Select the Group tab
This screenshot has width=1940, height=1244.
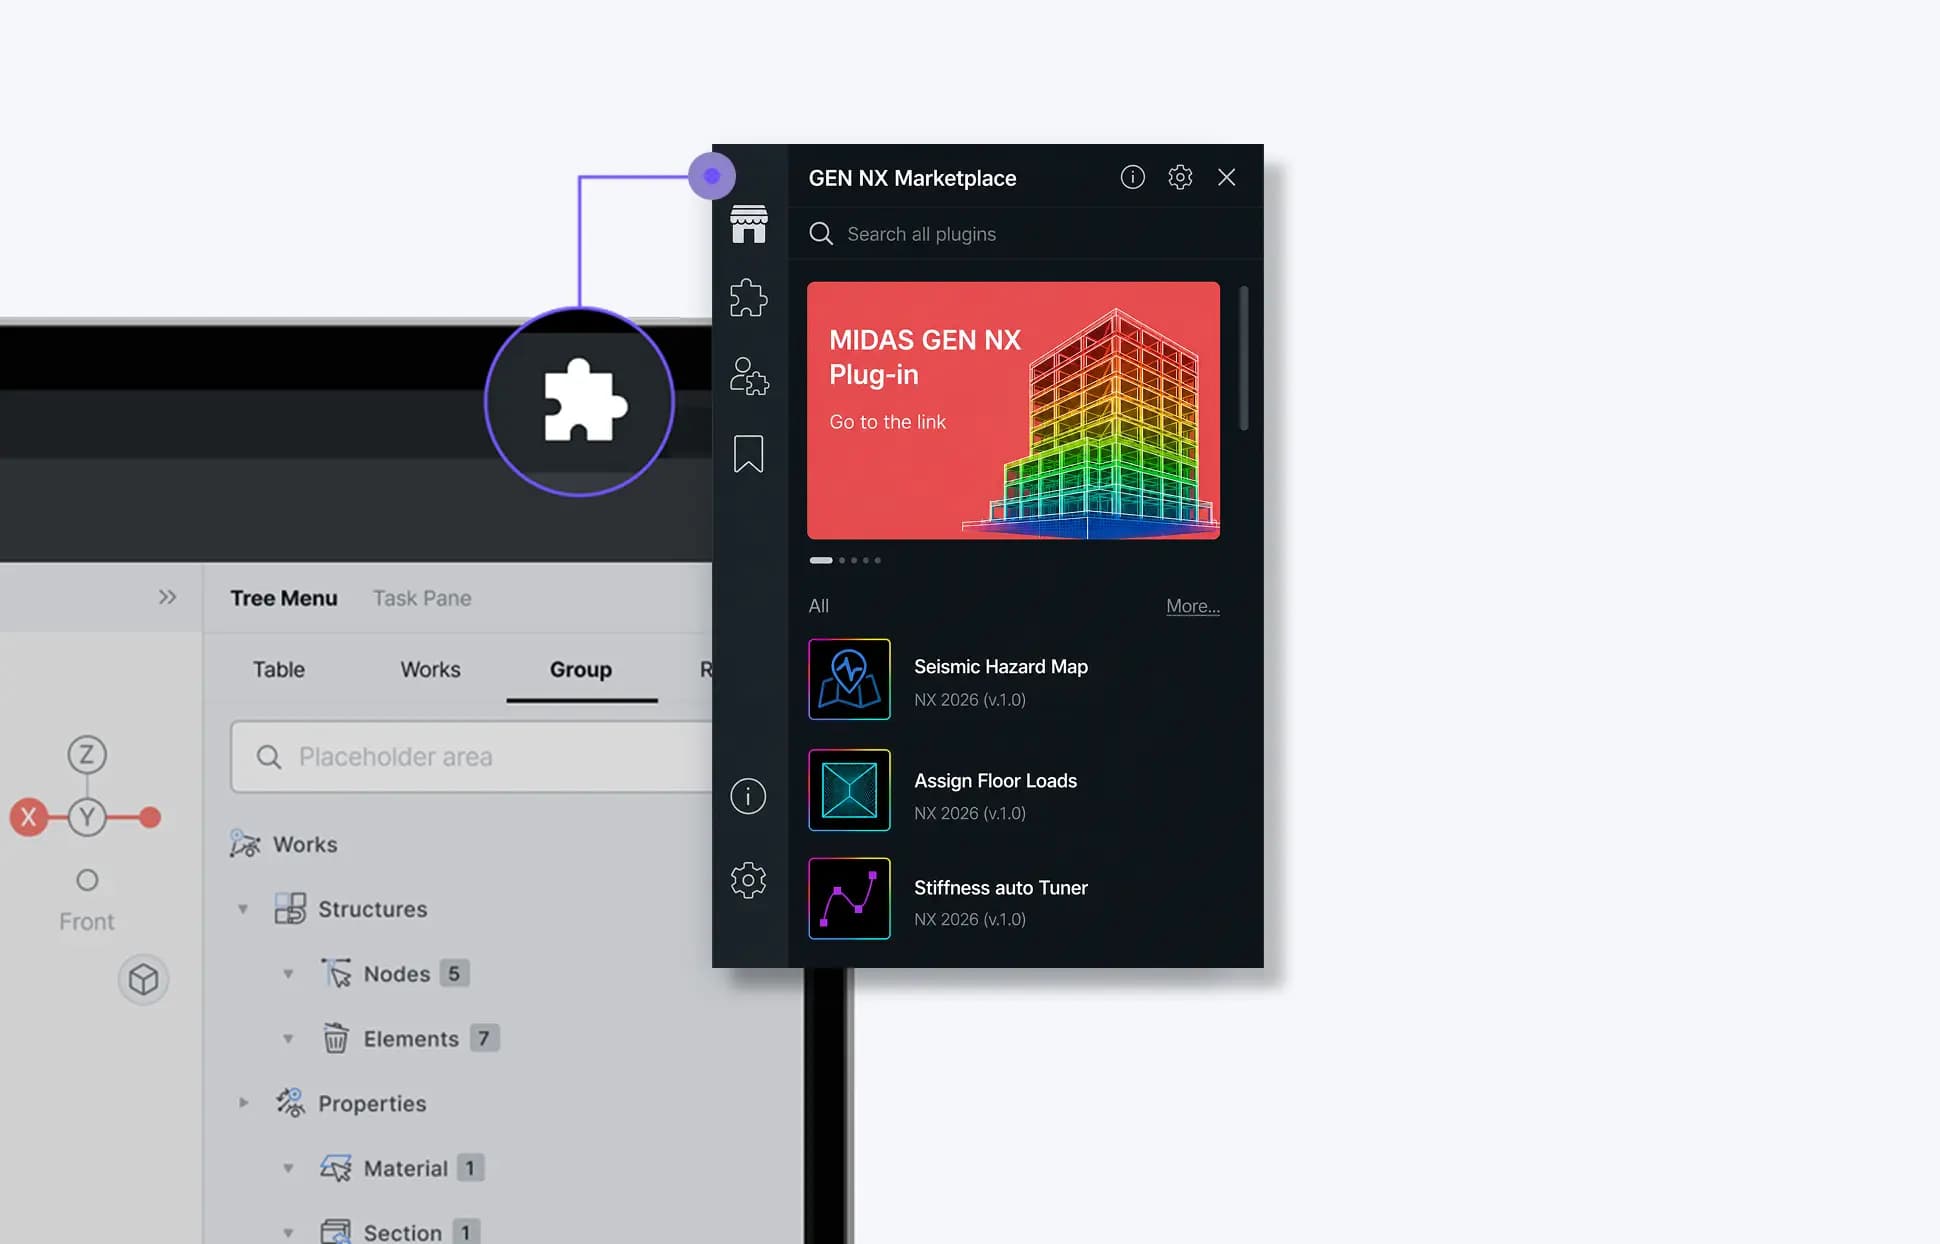point(581,669)
